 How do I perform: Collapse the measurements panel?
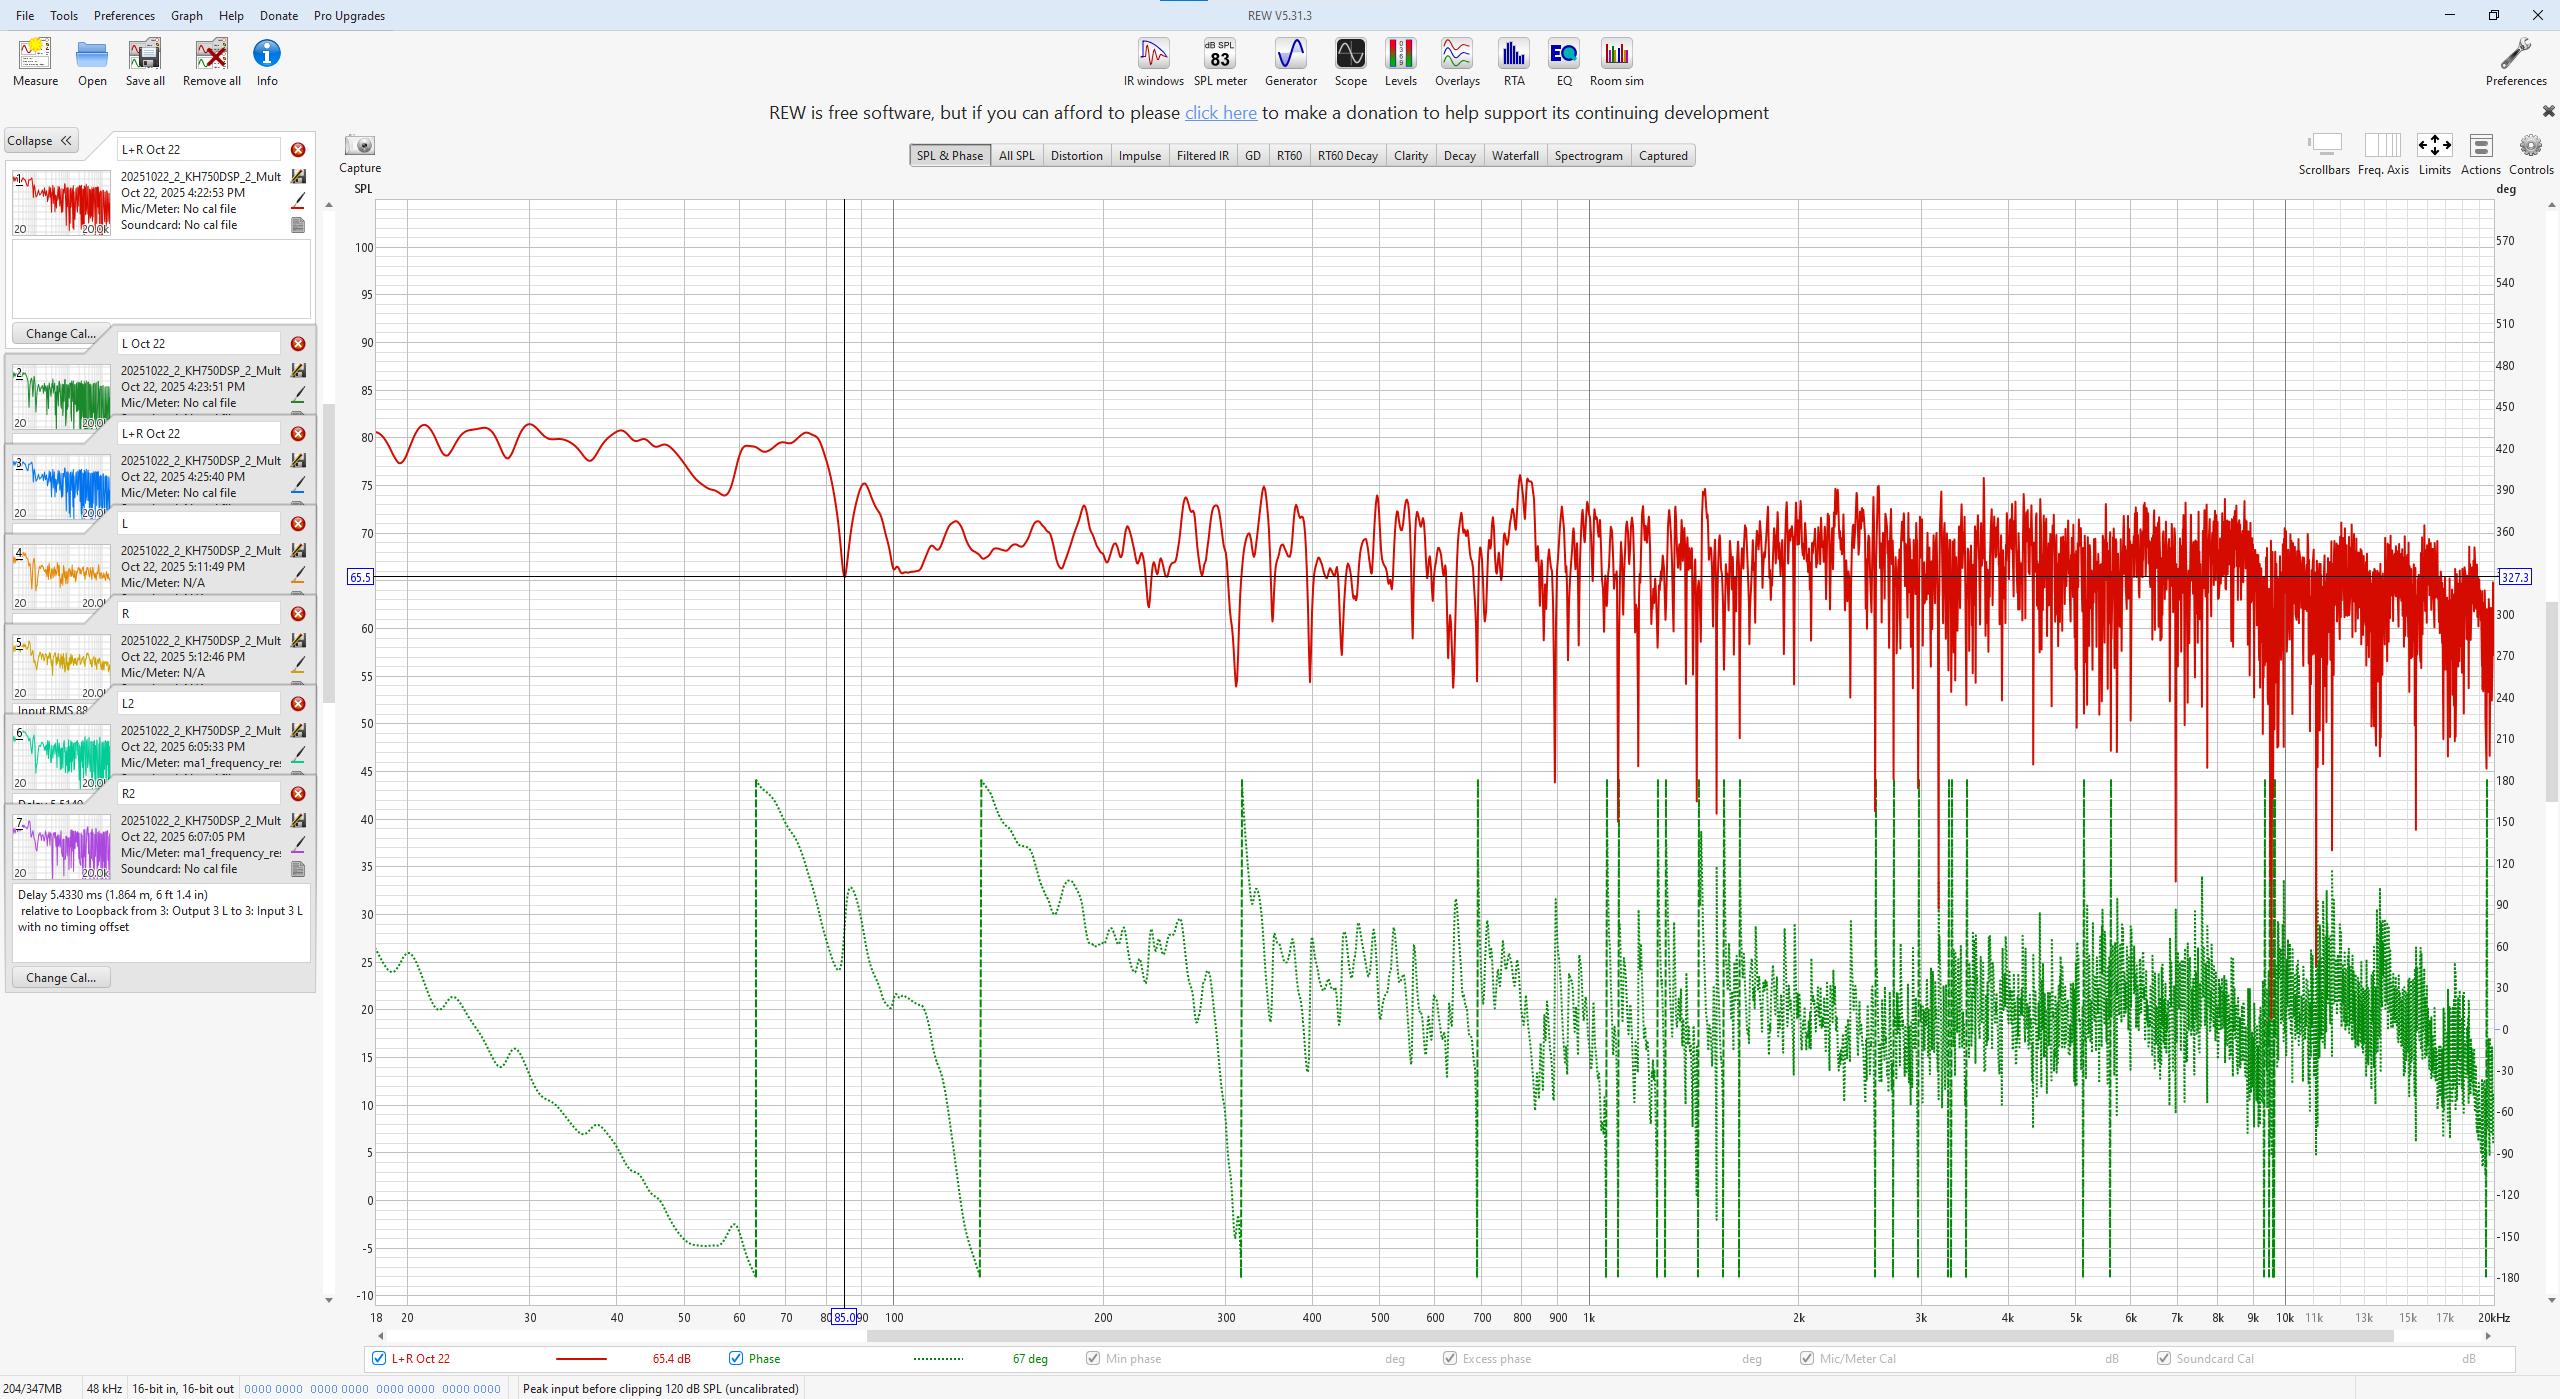point(41,141)
